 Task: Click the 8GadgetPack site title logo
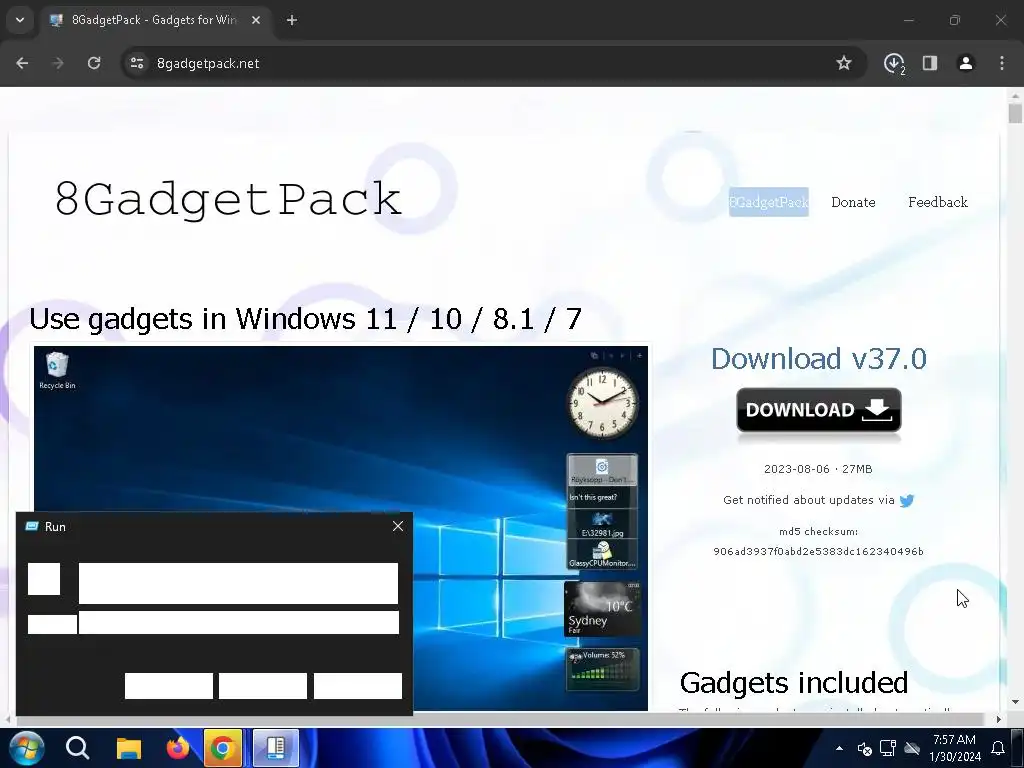(x=228, y=199)
